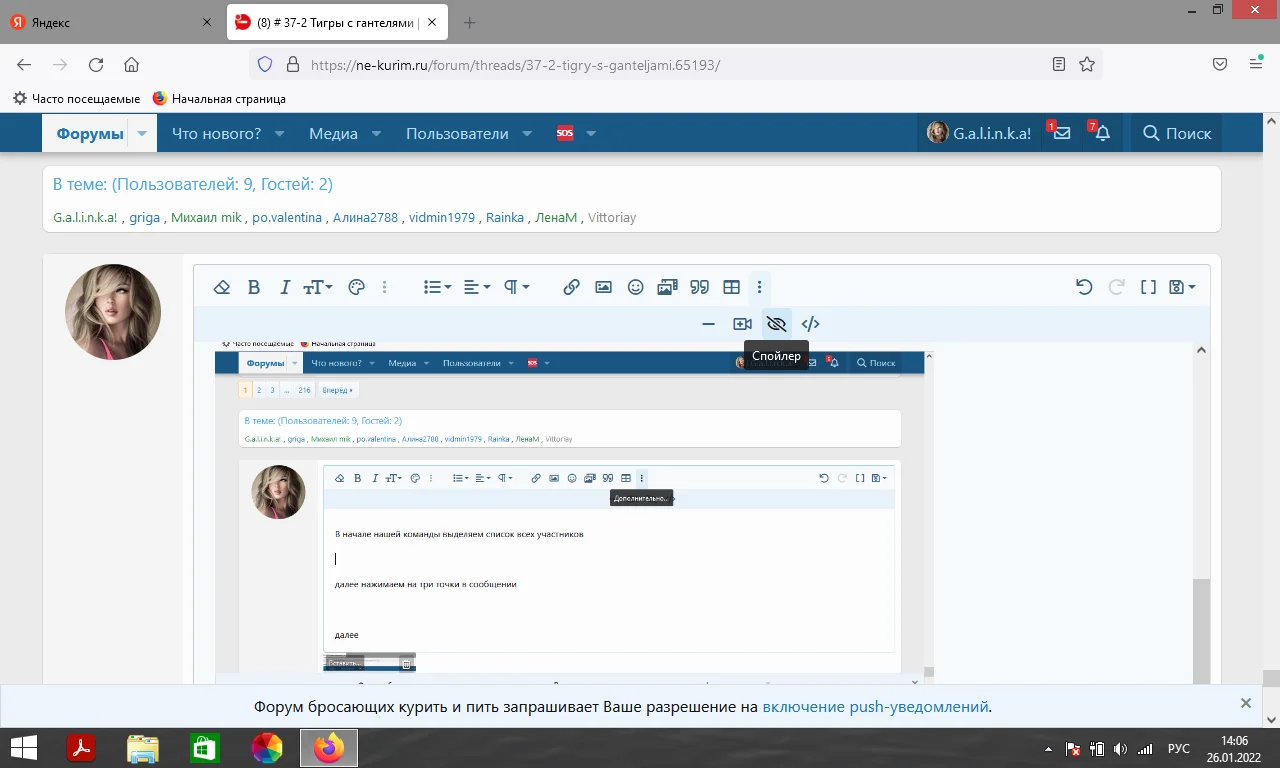
Task: Open the paragraph format dropdown
Action: (x=516, y=287)
